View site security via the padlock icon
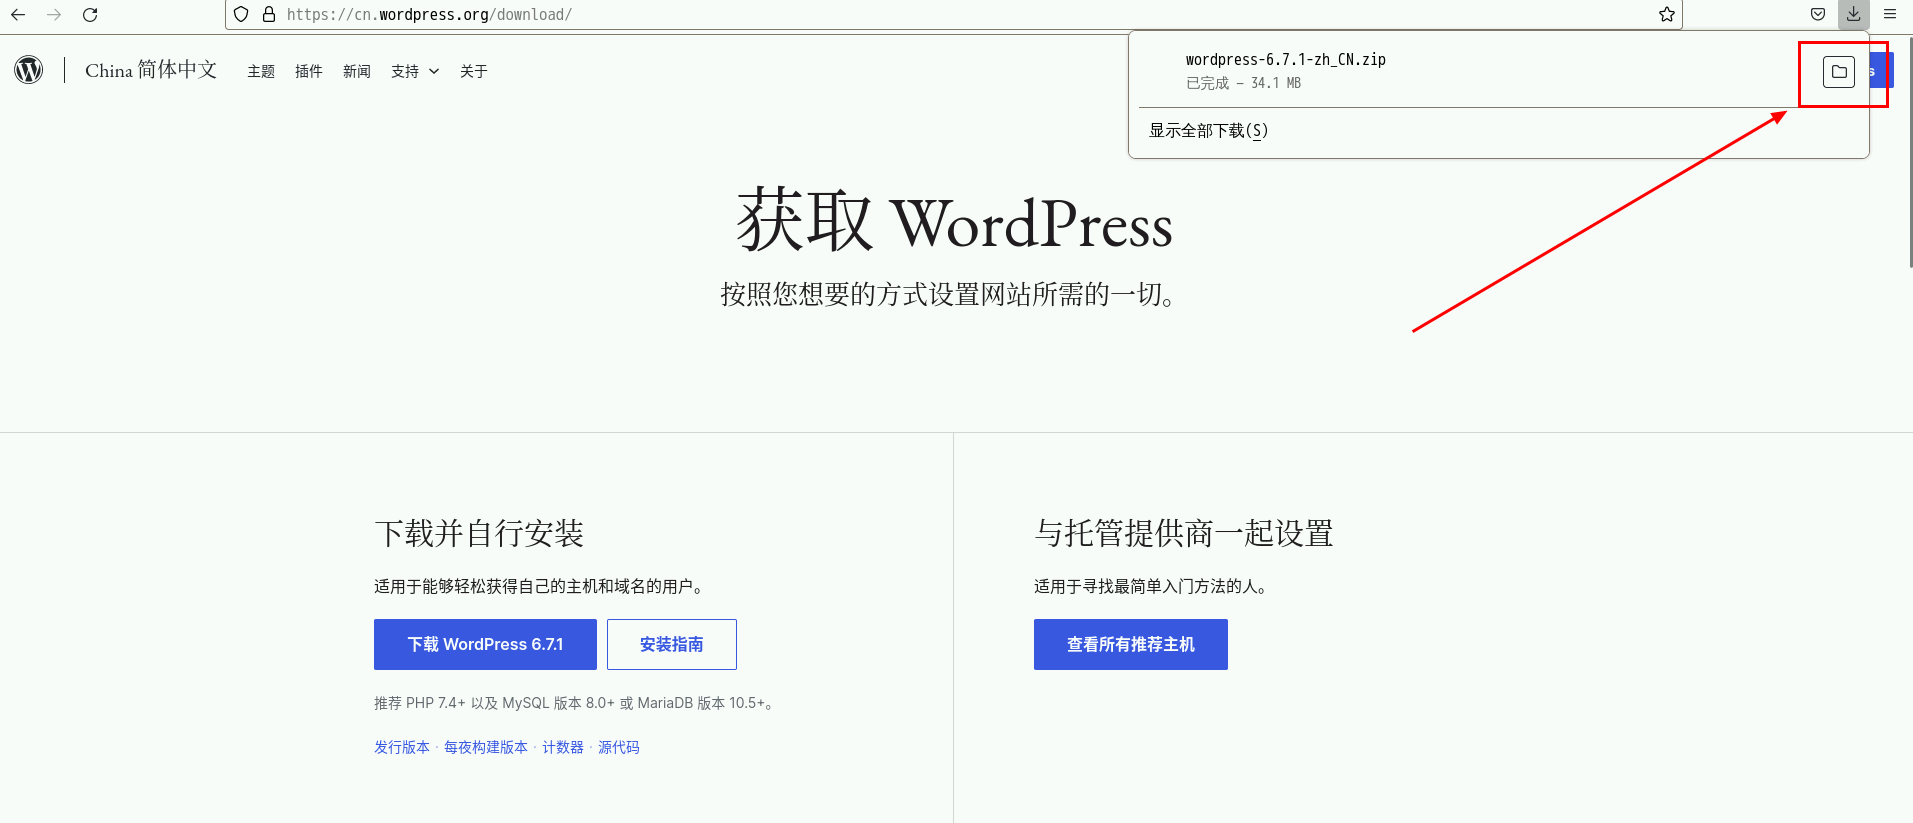The width and height of the screenshot is (1913, 823). pyautogui.click(x=268, y=14)
